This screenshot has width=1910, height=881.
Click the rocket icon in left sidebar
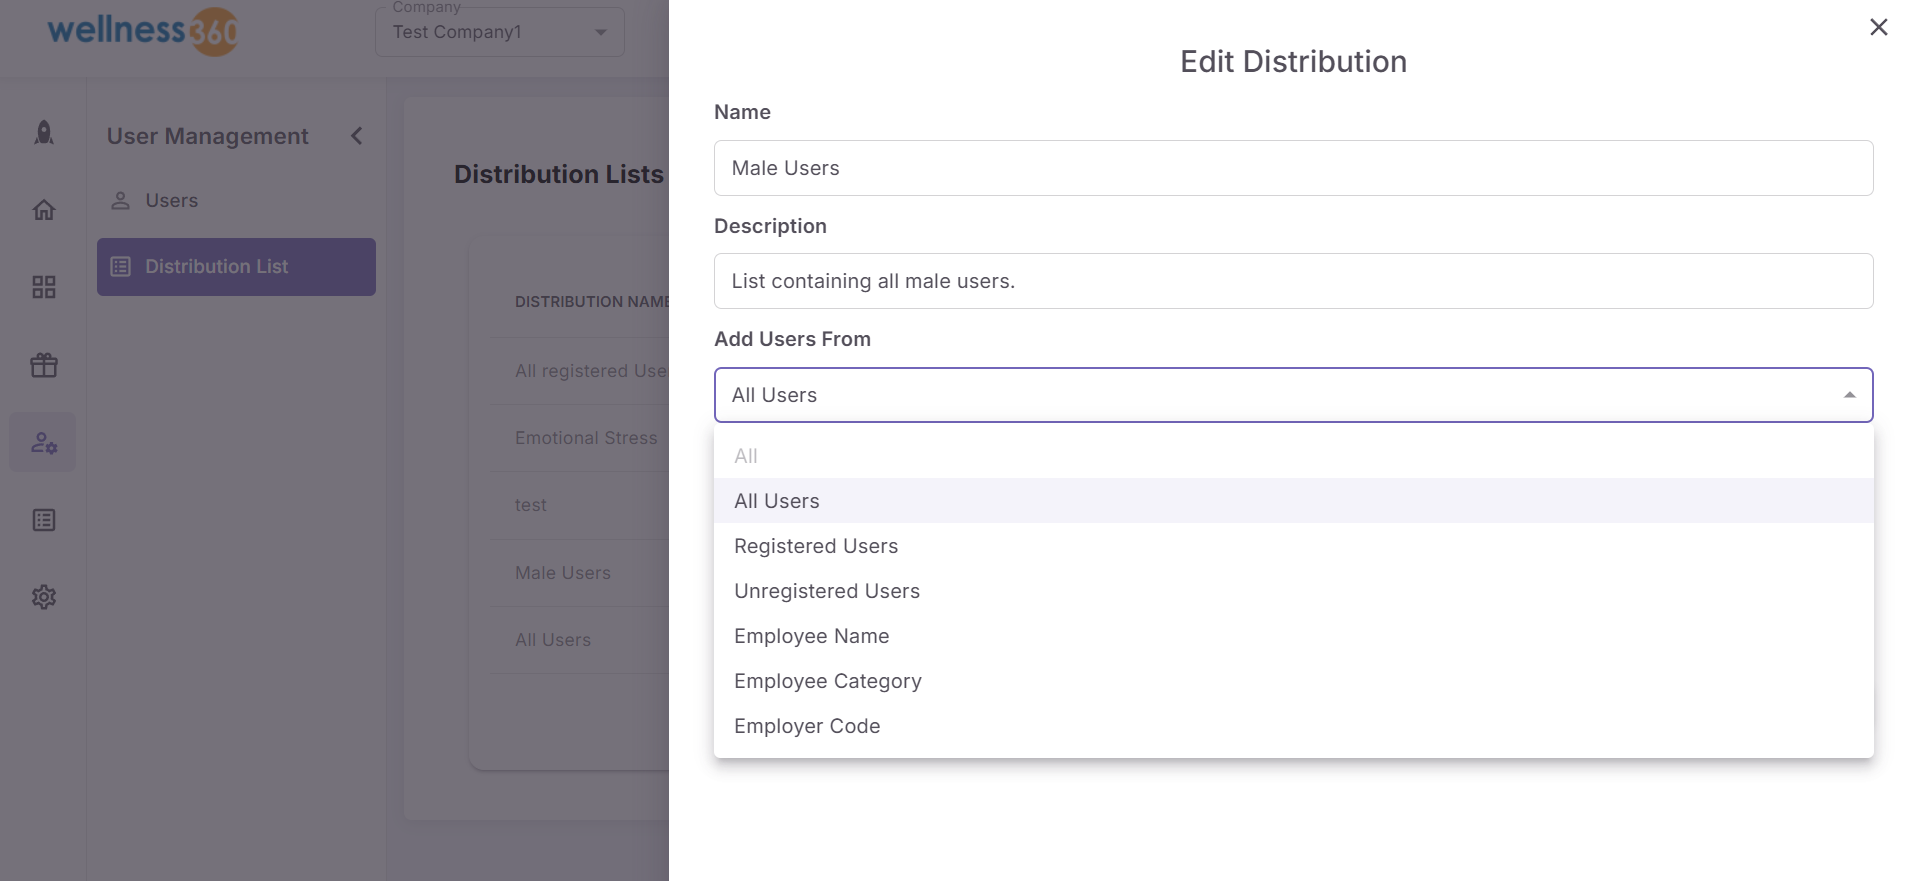click(44, 133)
